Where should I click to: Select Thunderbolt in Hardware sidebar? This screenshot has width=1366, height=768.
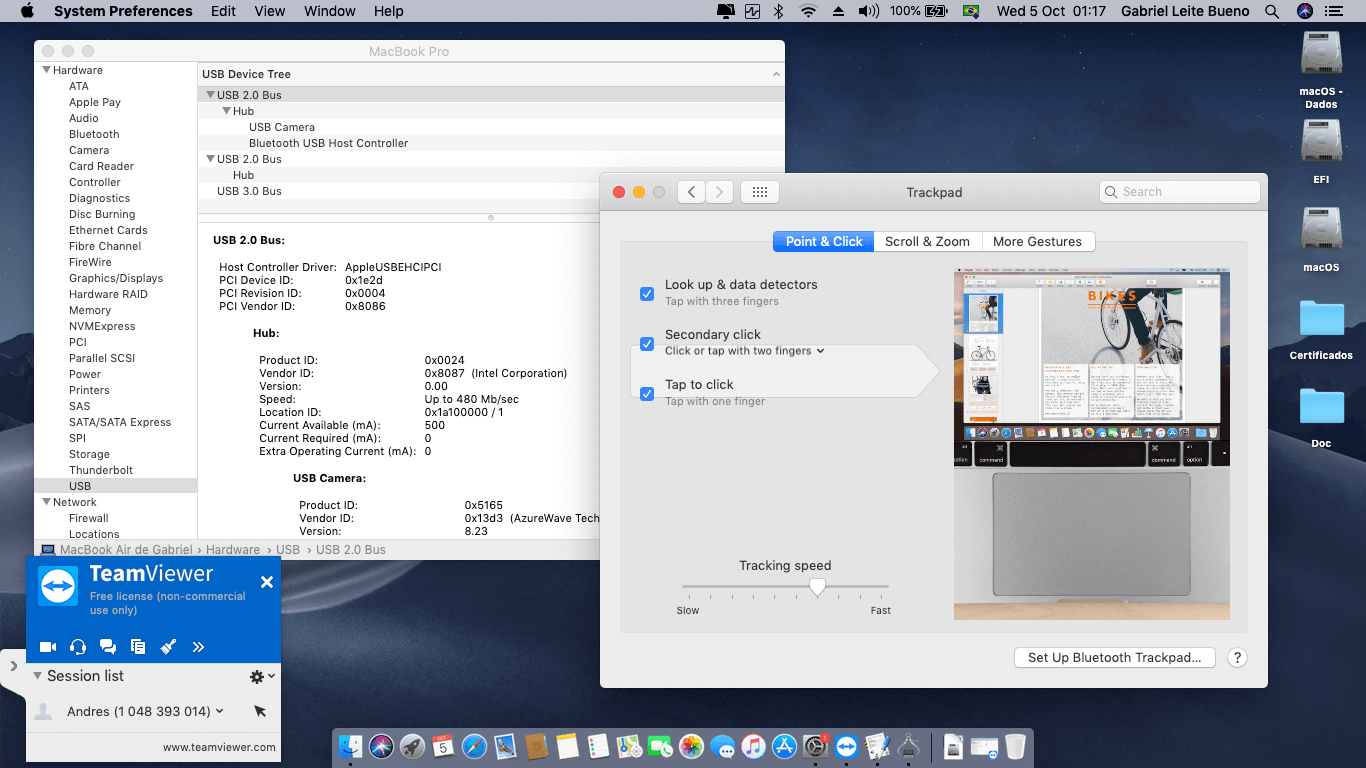(x=101, y=470)
